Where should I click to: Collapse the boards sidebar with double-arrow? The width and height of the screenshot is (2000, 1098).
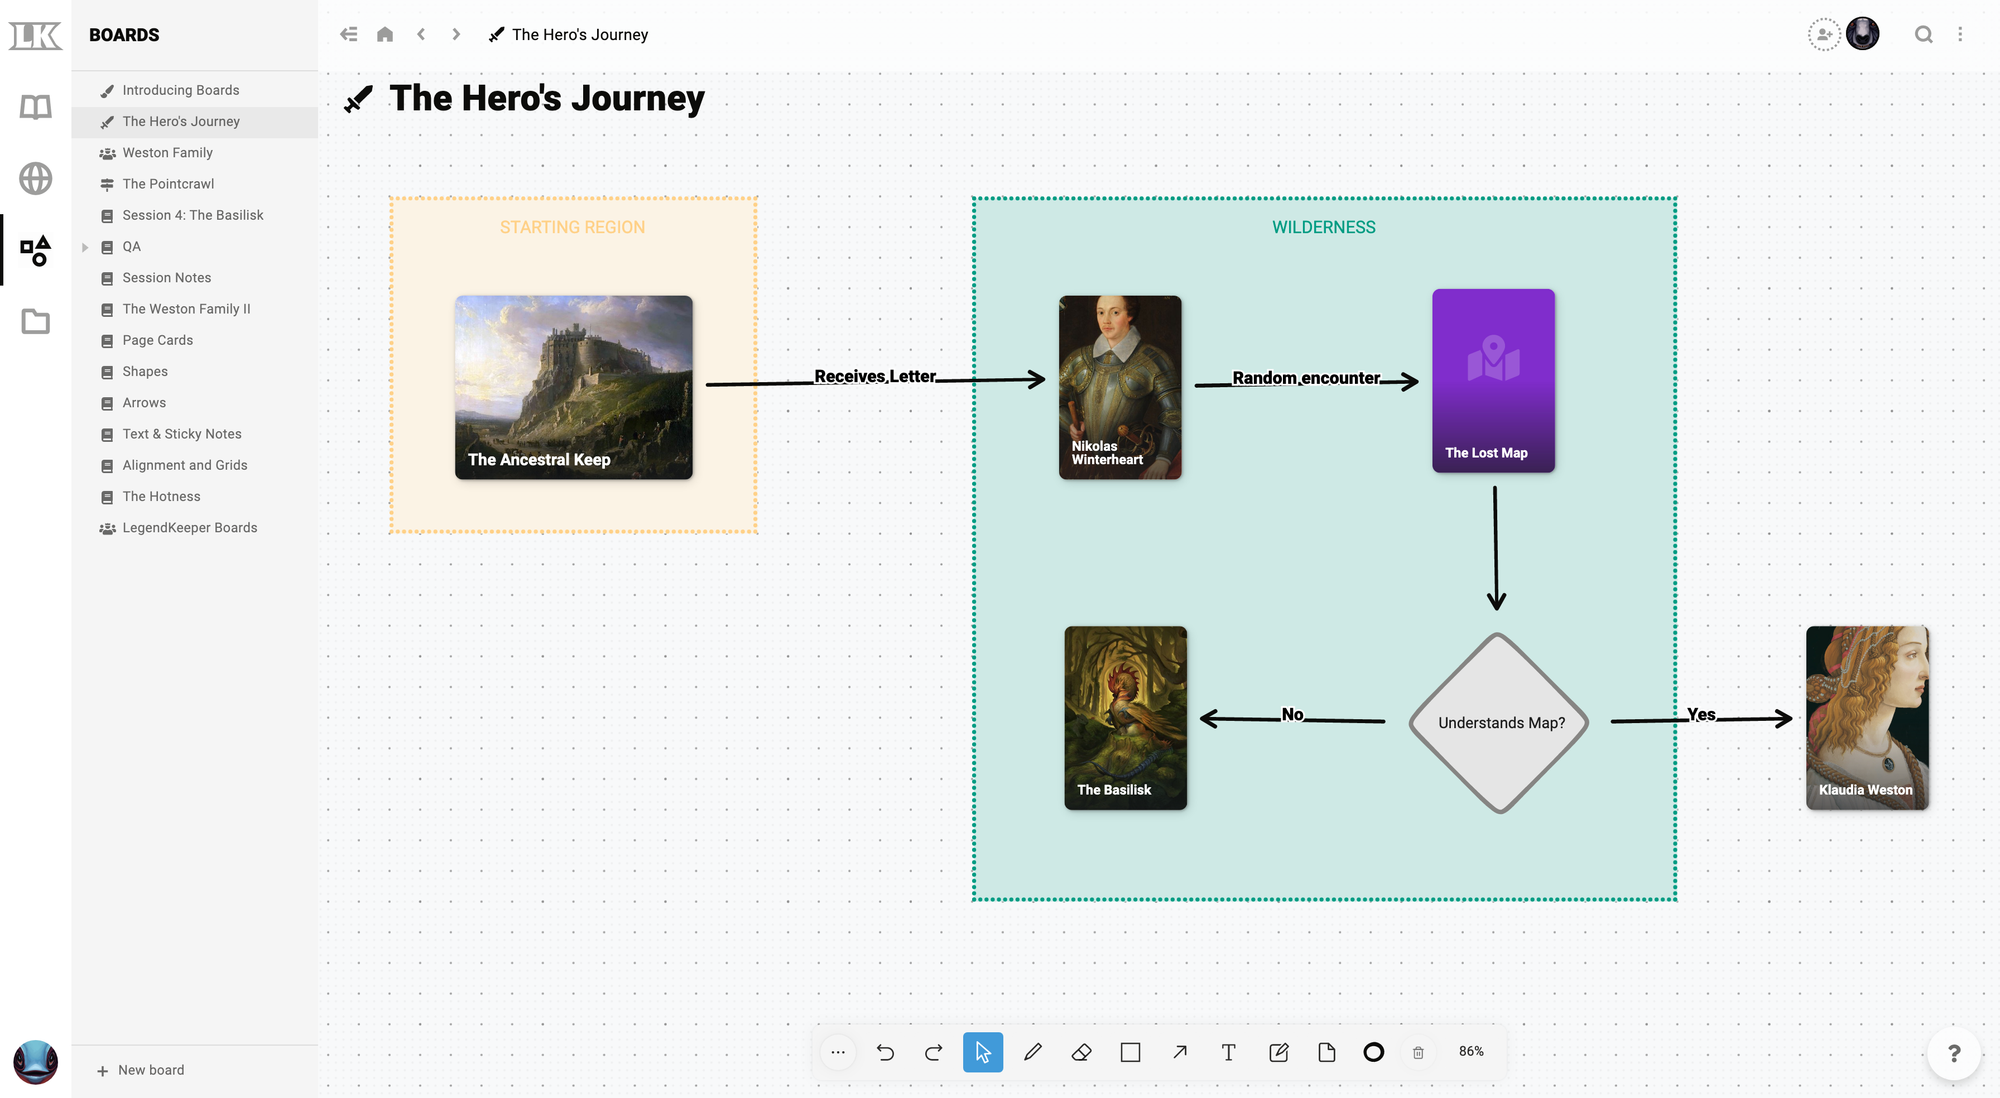(348, 33)
